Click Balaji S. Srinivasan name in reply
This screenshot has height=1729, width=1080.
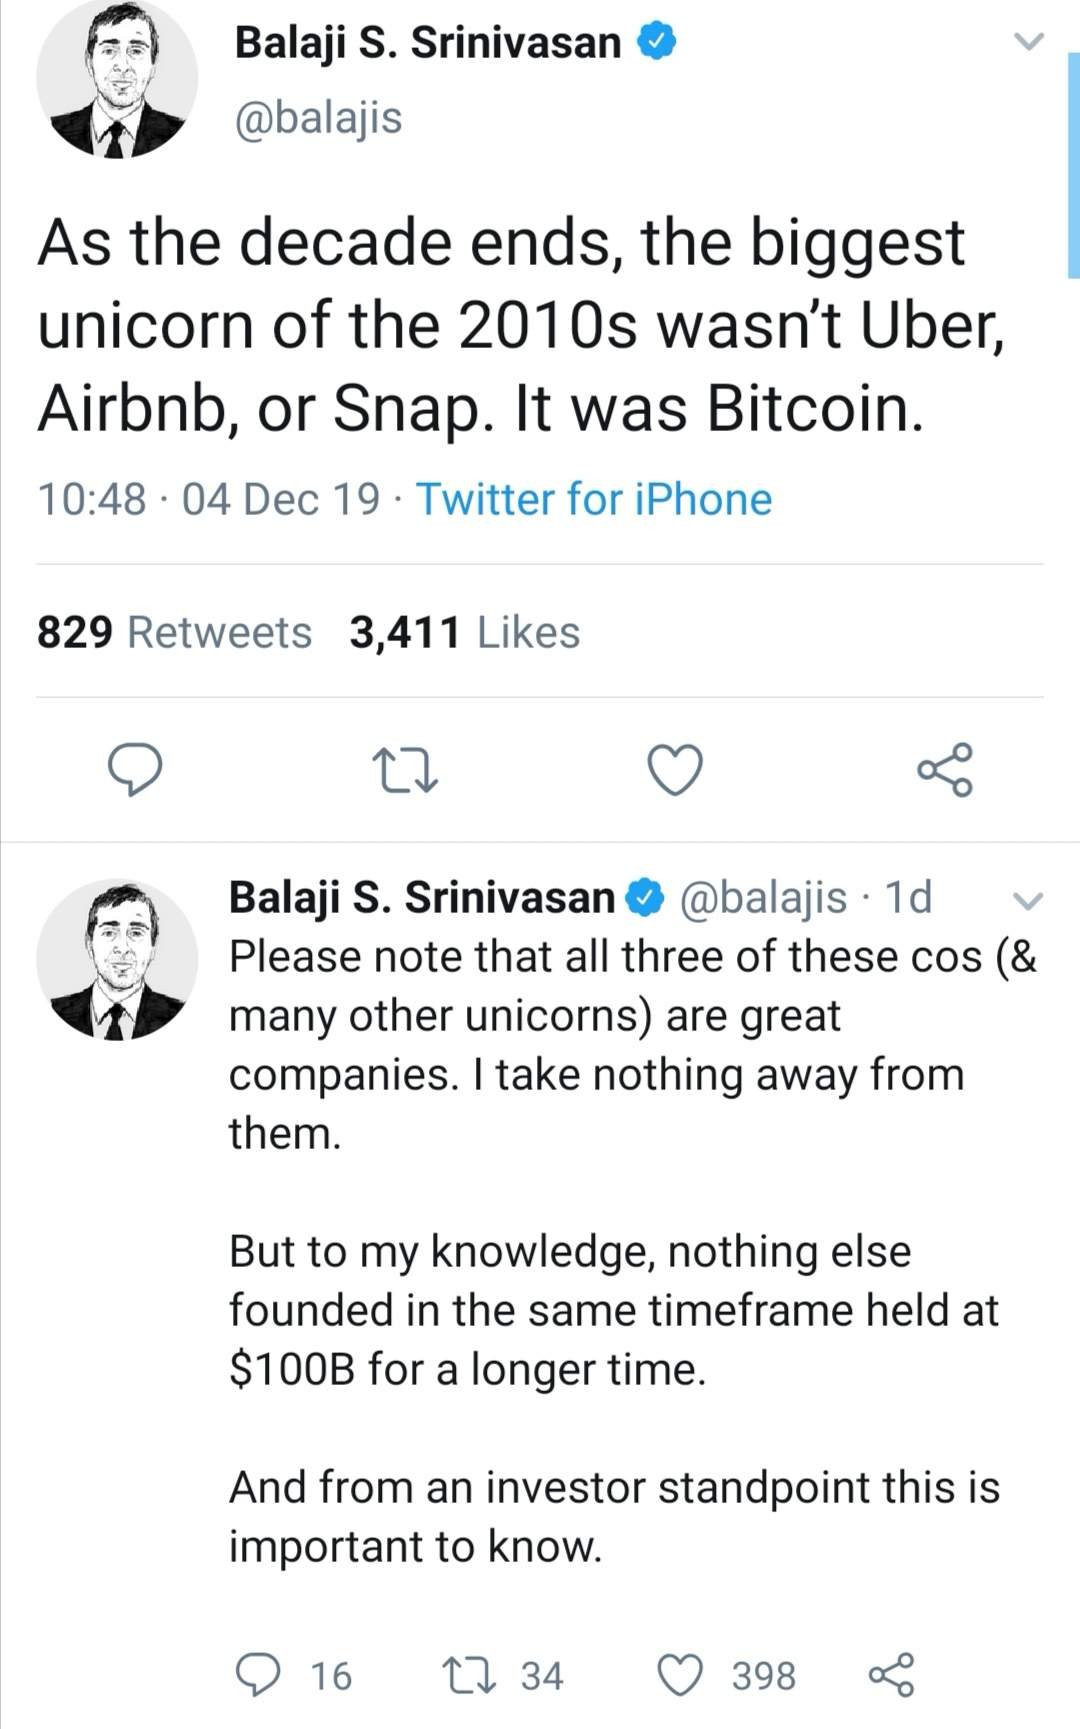click(421, 897)
